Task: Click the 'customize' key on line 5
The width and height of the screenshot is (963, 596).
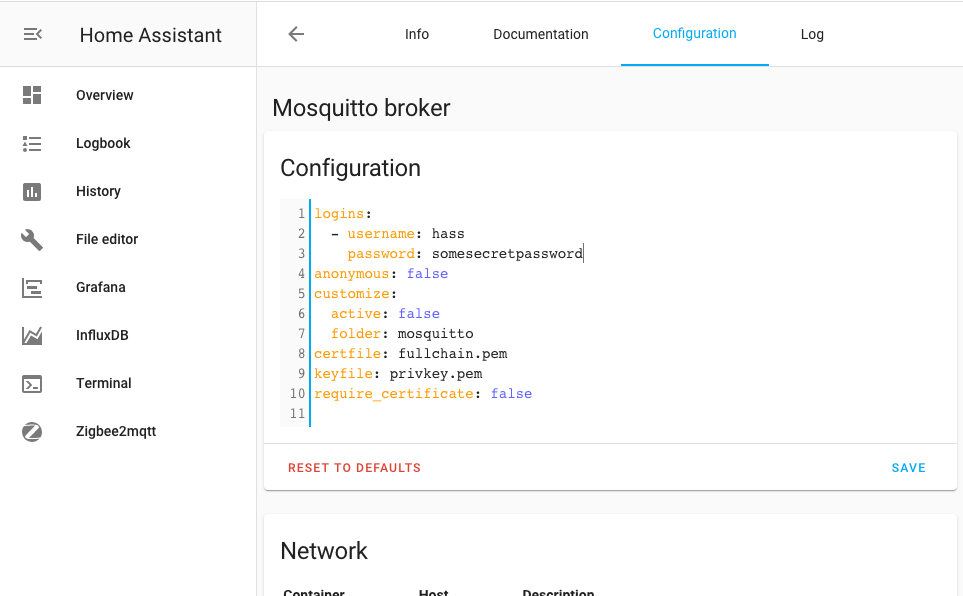Action: tap(352, 294)
